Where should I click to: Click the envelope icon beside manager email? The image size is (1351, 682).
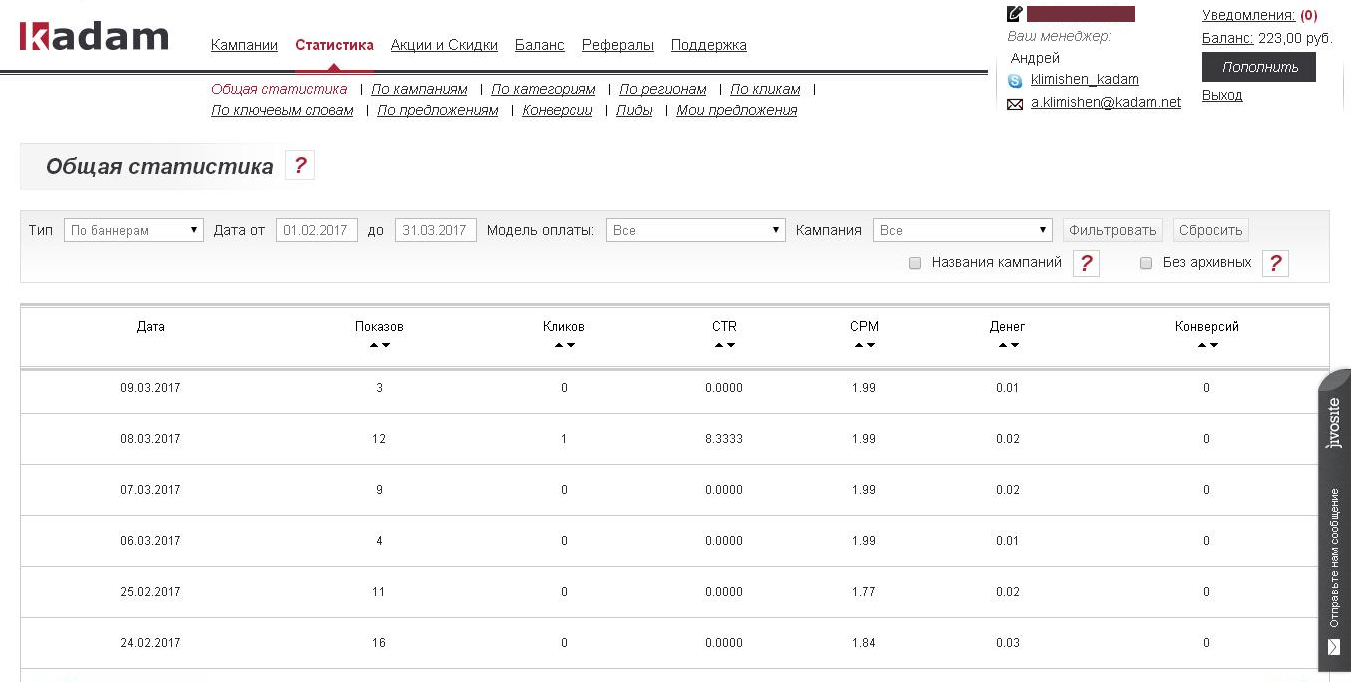1015,104
